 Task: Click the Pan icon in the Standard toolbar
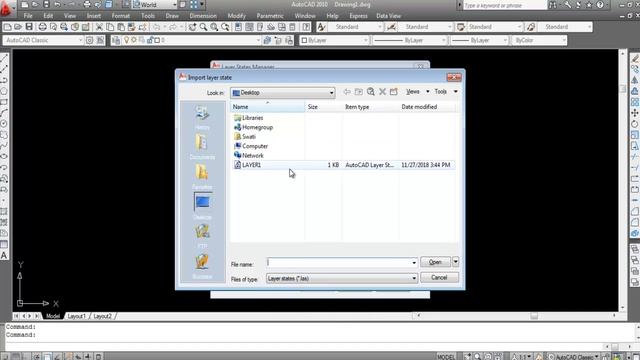(192, 27)
